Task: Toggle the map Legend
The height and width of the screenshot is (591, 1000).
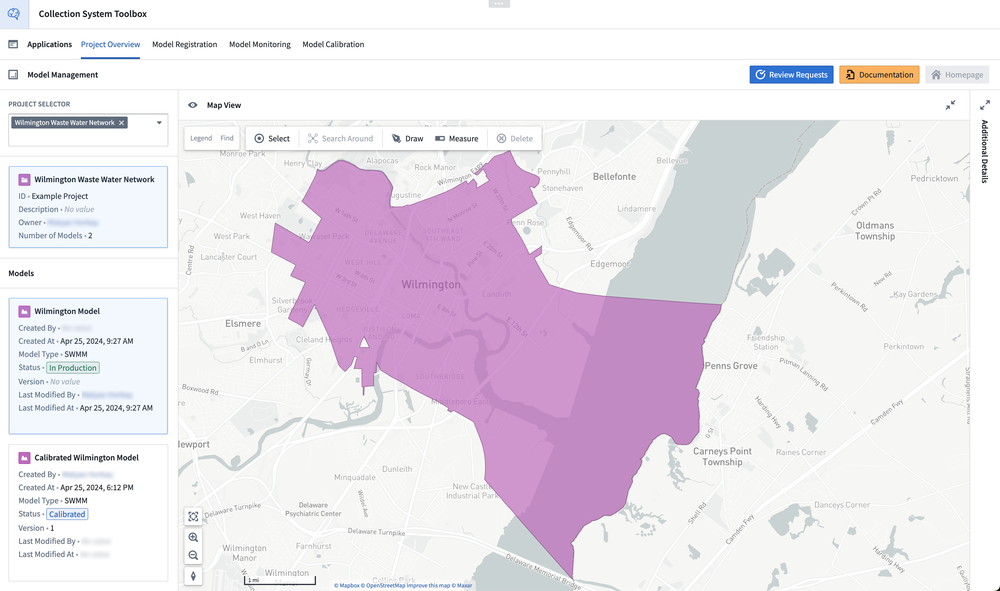Action: pos(201,138)
